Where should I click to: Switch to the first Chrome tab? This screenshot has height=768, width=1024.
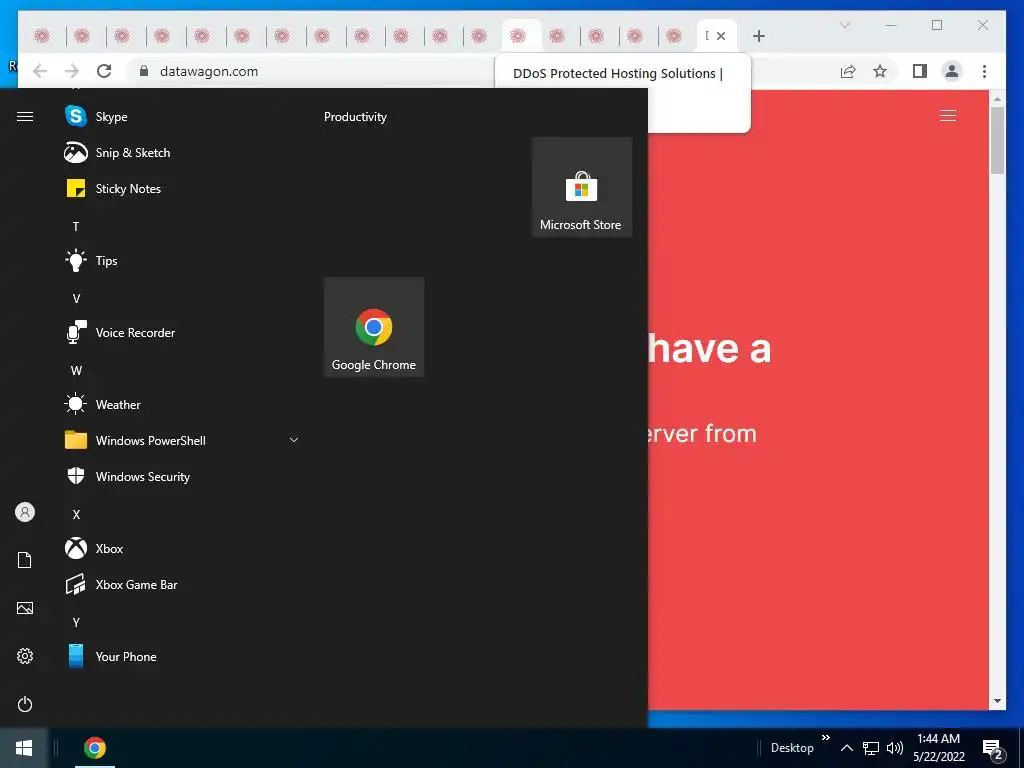pyautogui.click(x=42, y=36)
